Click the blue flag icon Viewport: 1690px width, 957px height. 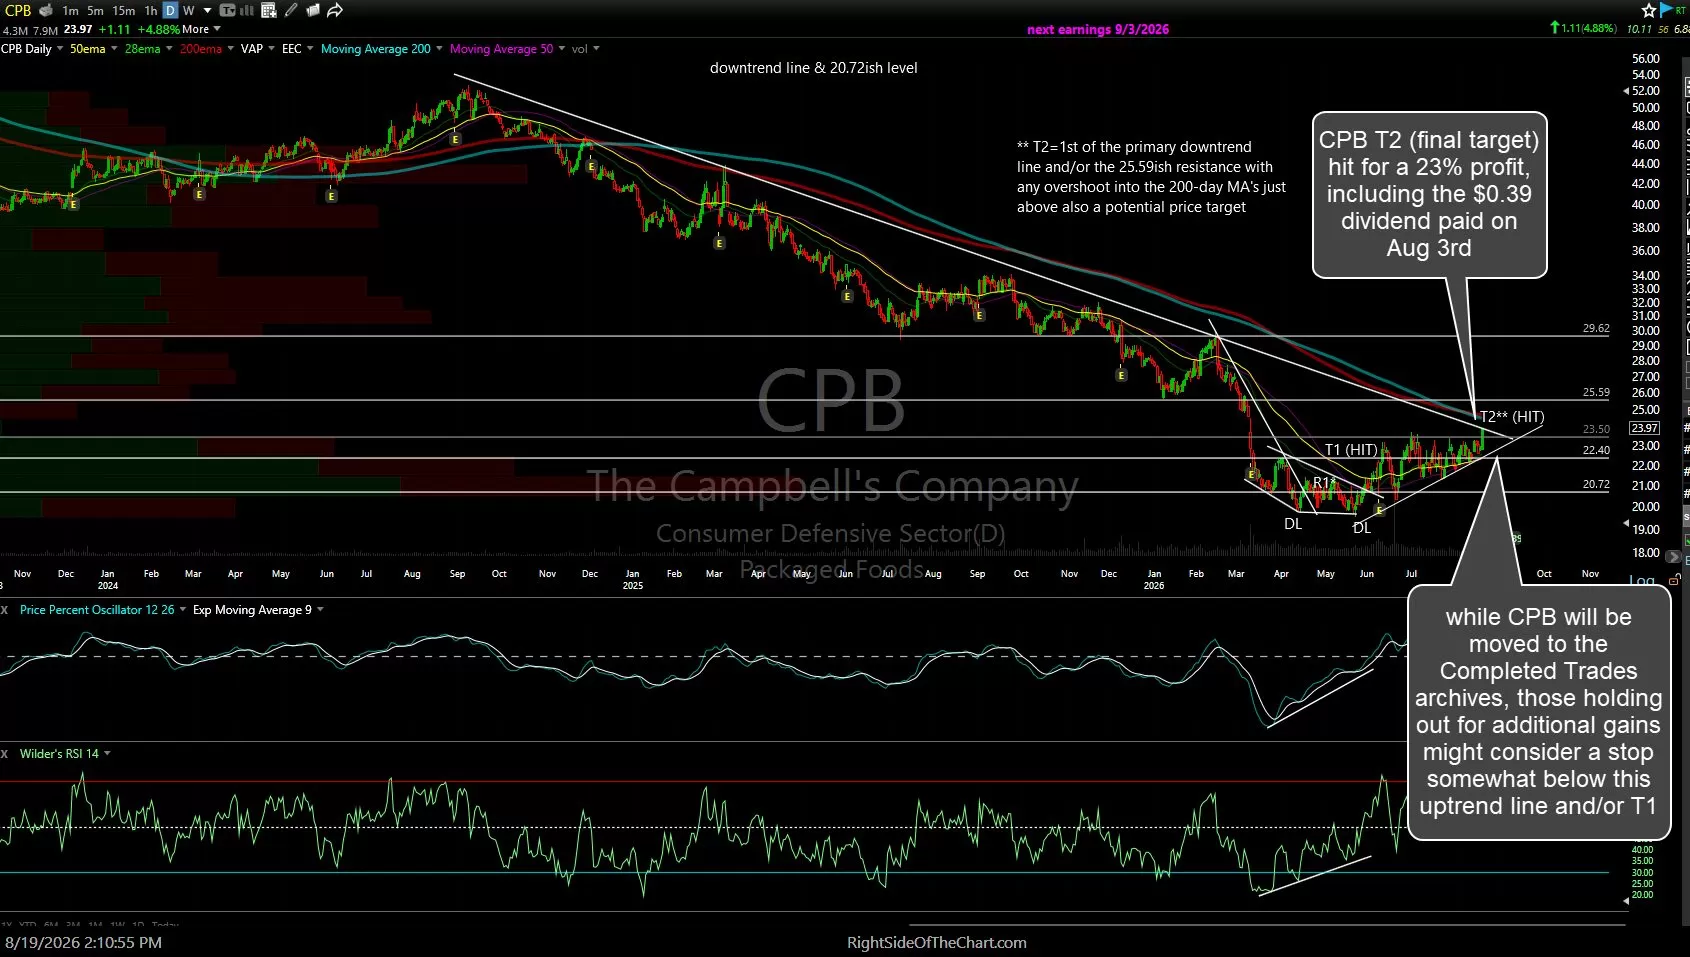[x=1665, y=10]
